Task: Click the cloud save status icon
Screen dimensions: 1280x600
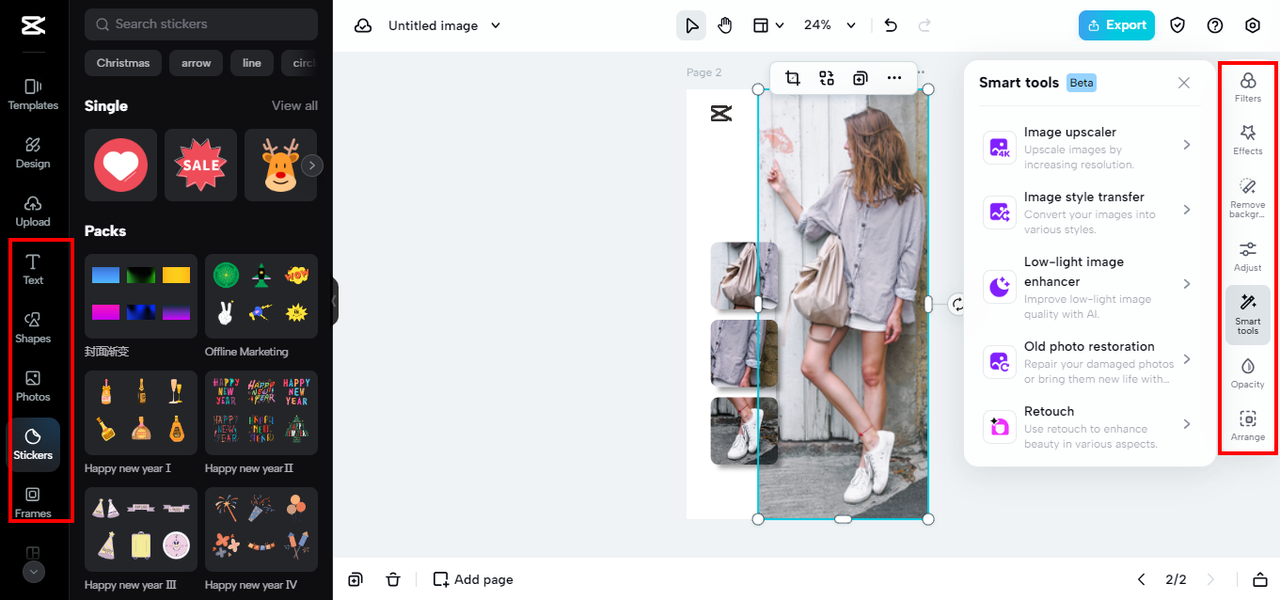Action: [363, 25]
